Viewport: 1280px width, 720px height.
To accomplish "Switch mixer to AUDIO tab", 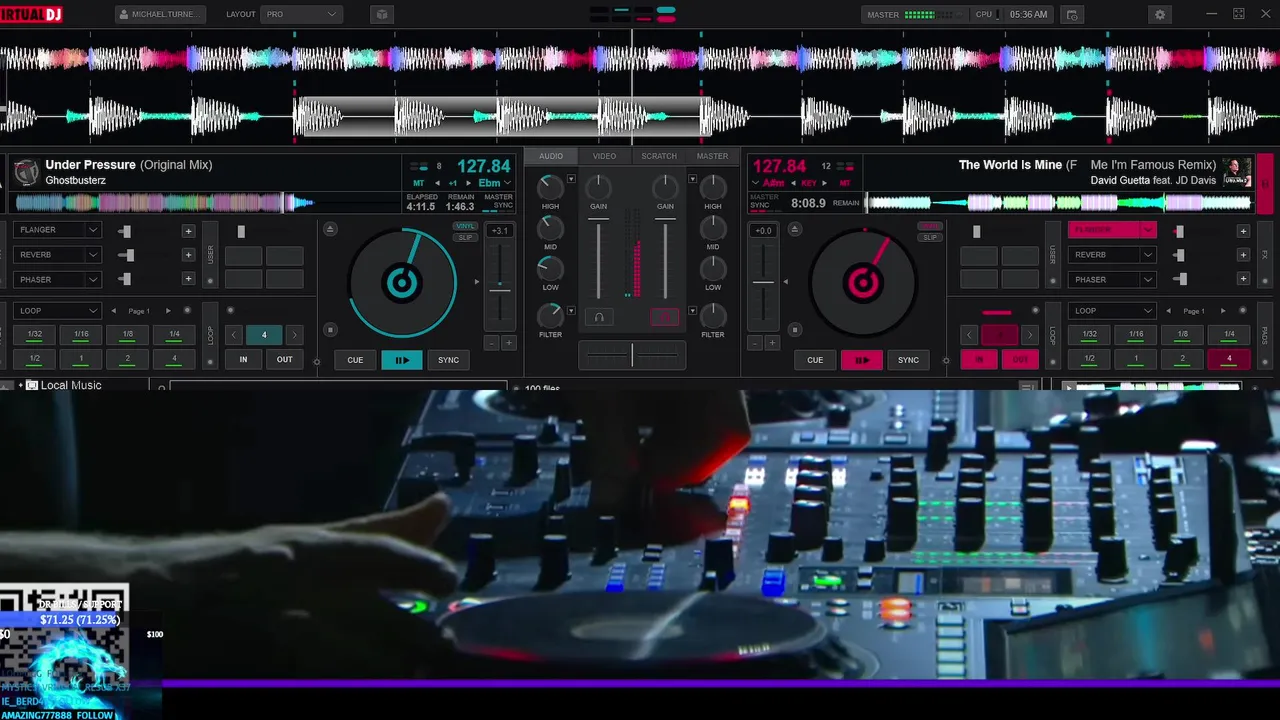I will click(551, 156).
